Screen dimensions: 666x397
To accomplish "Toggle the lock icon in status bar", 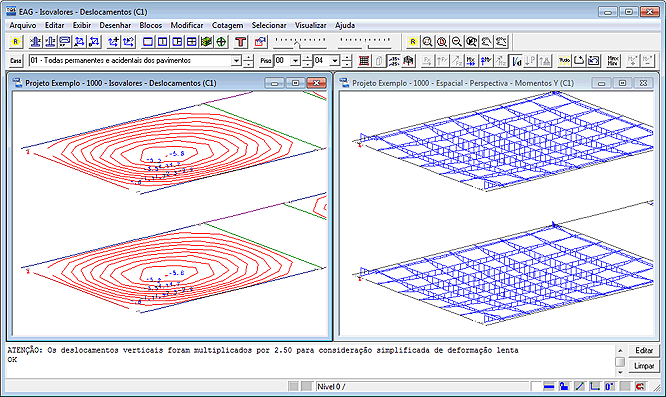I will click(564, 386).
